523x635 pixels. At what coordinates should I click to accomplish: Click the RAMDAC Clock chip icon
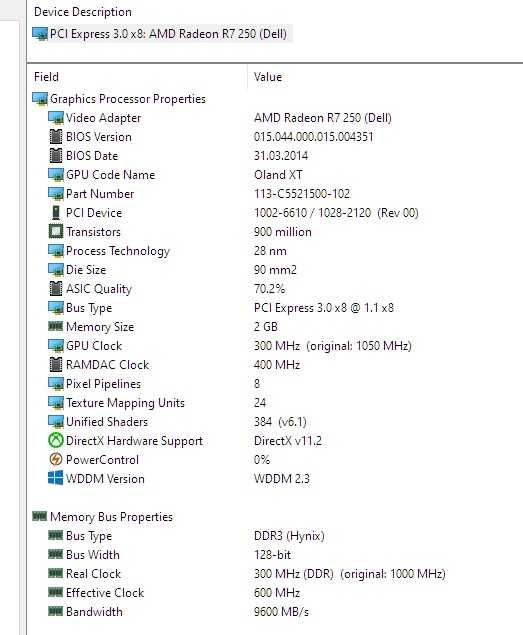tap(56, 365)
